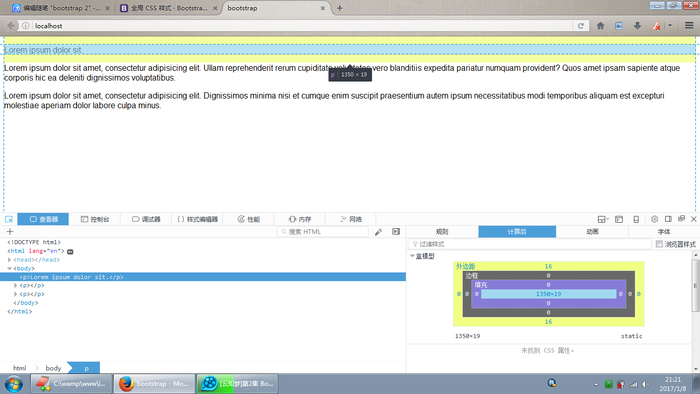The image size is (700, 394).
Task: Click top margin value 16 in box model
Action: pyautogui.click(x=548, y=266)
